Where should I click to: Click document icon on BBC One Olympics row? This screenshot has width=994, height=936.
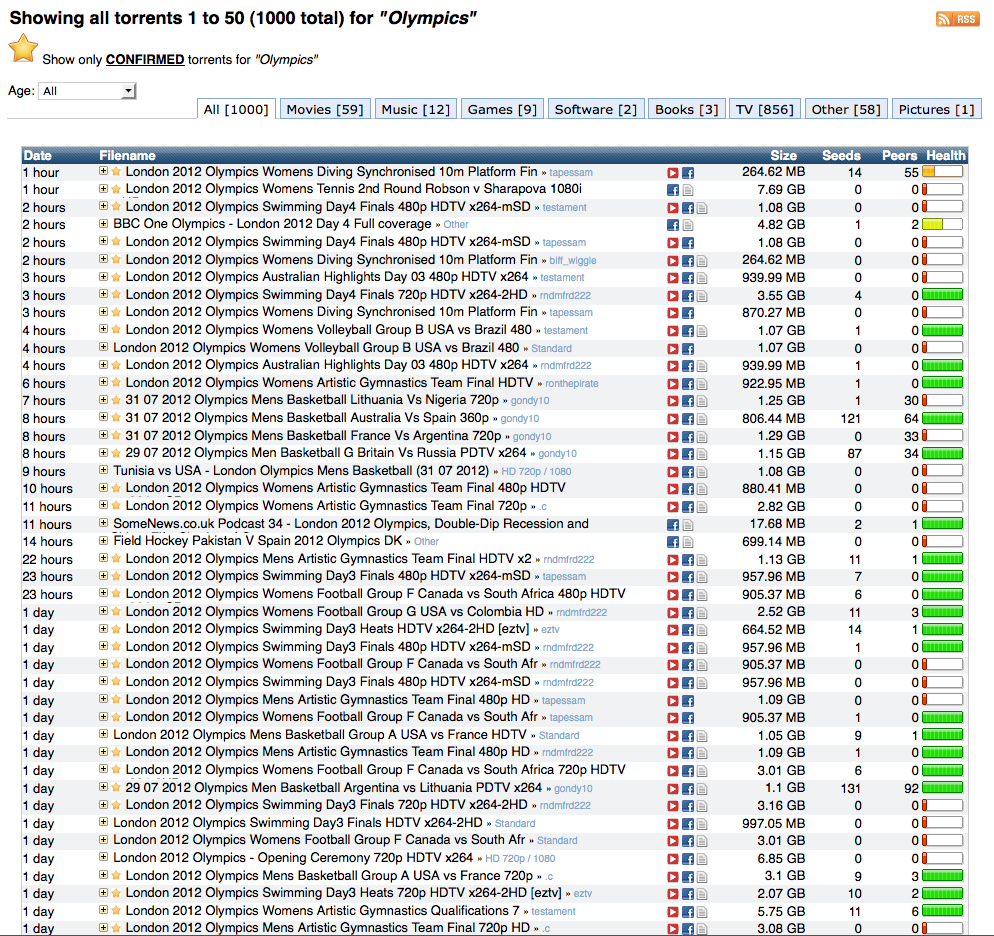[688, 225]
